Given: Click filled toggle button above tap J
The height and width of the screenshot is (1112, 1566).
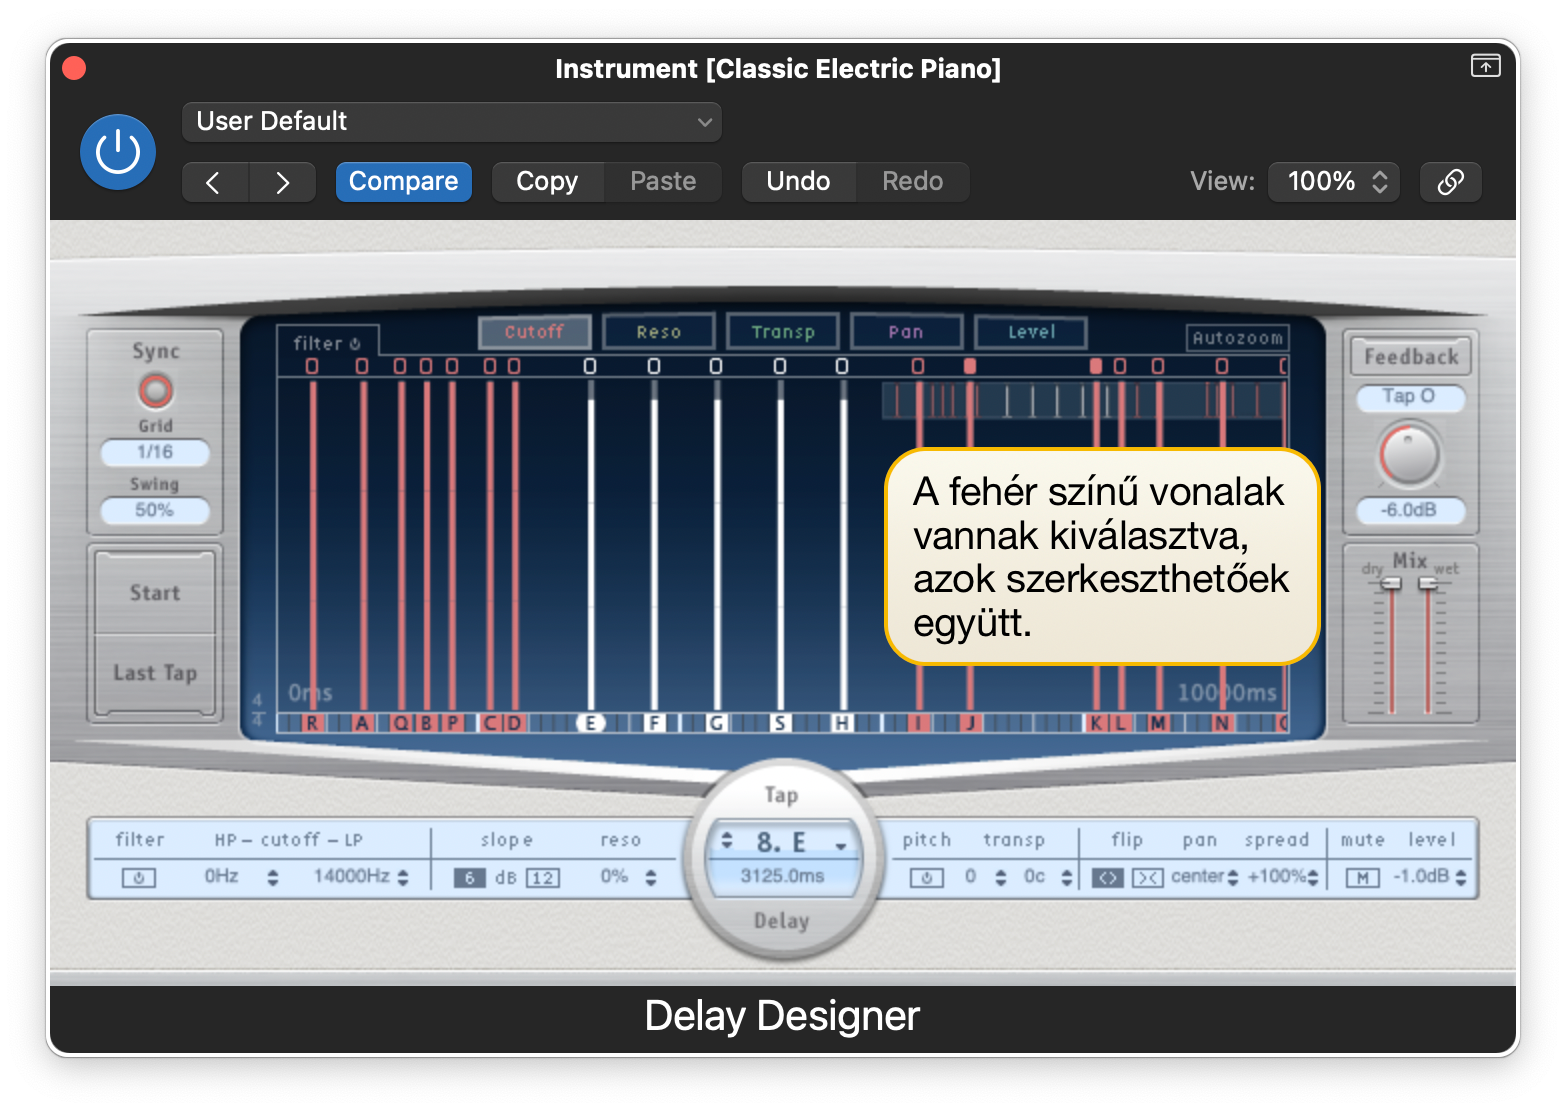Looking at the screenshot, I should [969, 366].
